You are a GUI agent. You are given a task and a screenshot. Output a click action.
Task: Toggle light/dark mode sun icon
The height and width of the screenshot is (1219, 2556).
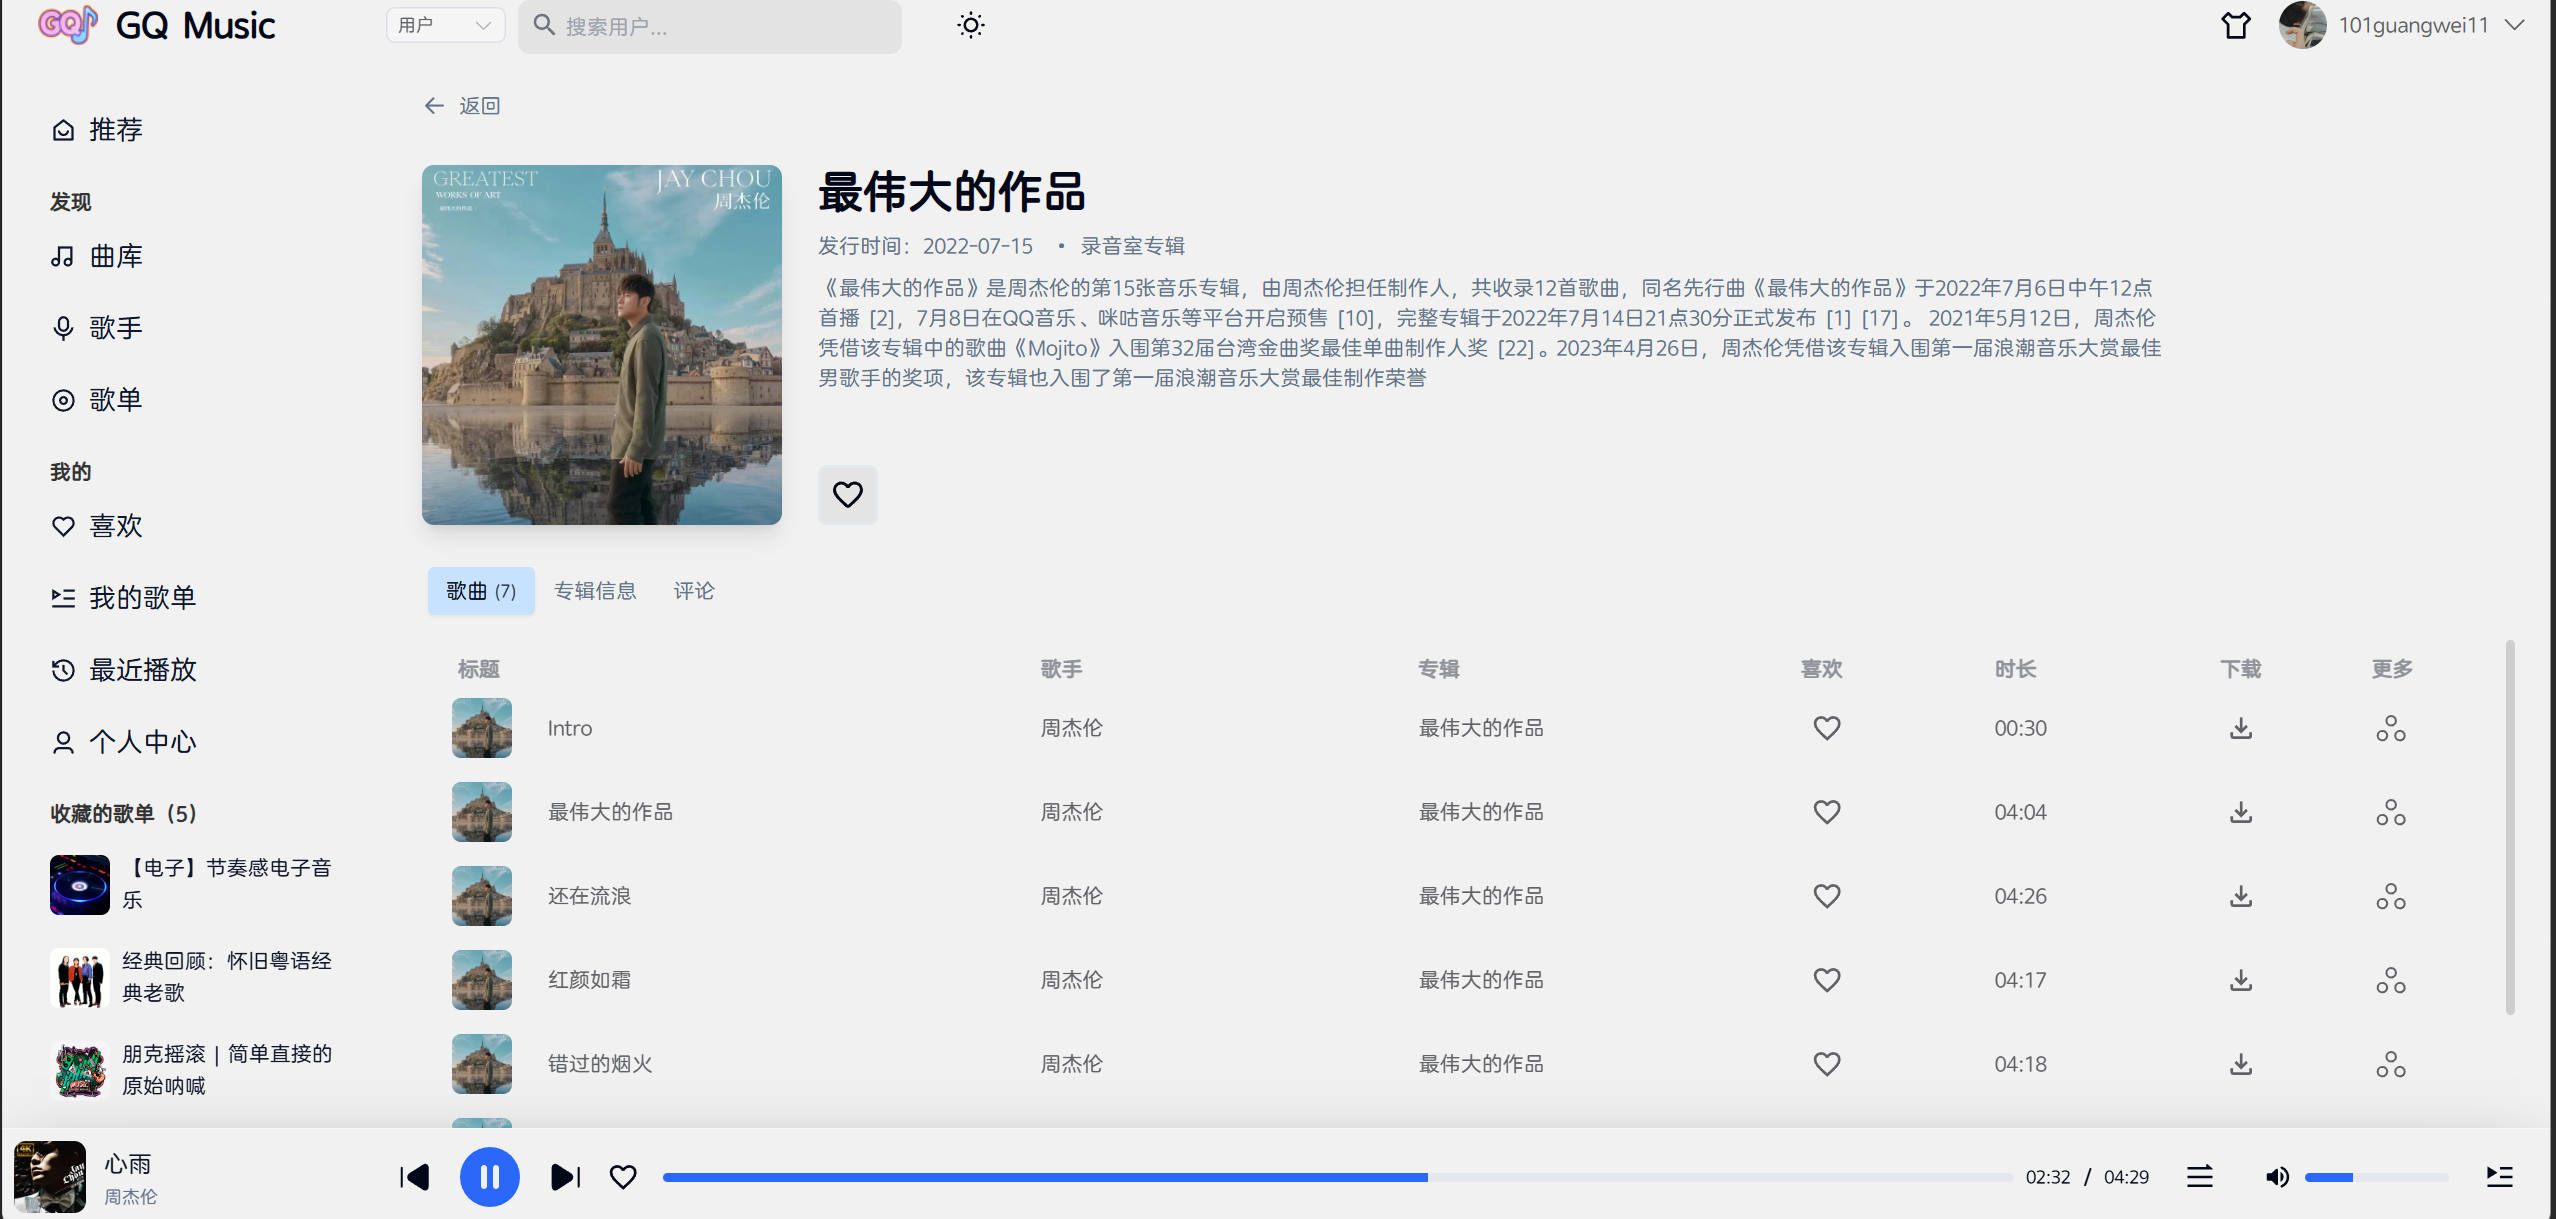click(970, 25)
